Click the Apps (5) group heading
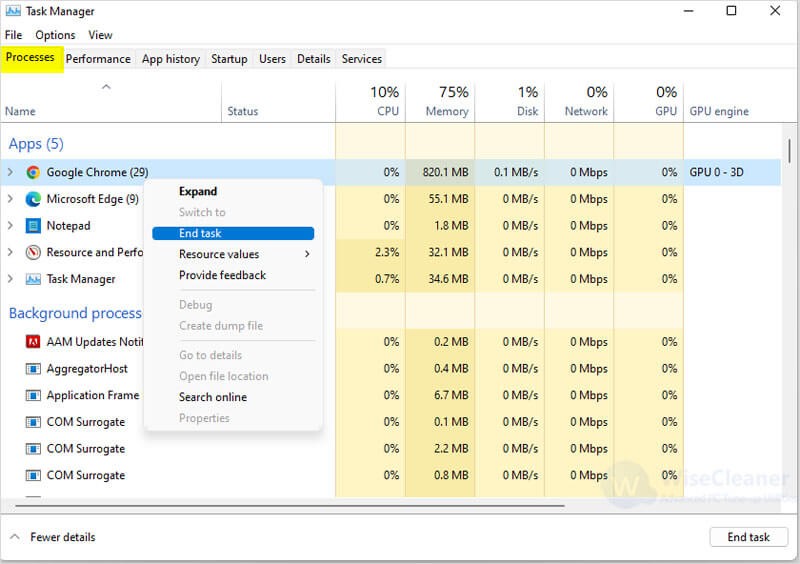The width and height of the screenshot is (800, 564). pos(36,144)
